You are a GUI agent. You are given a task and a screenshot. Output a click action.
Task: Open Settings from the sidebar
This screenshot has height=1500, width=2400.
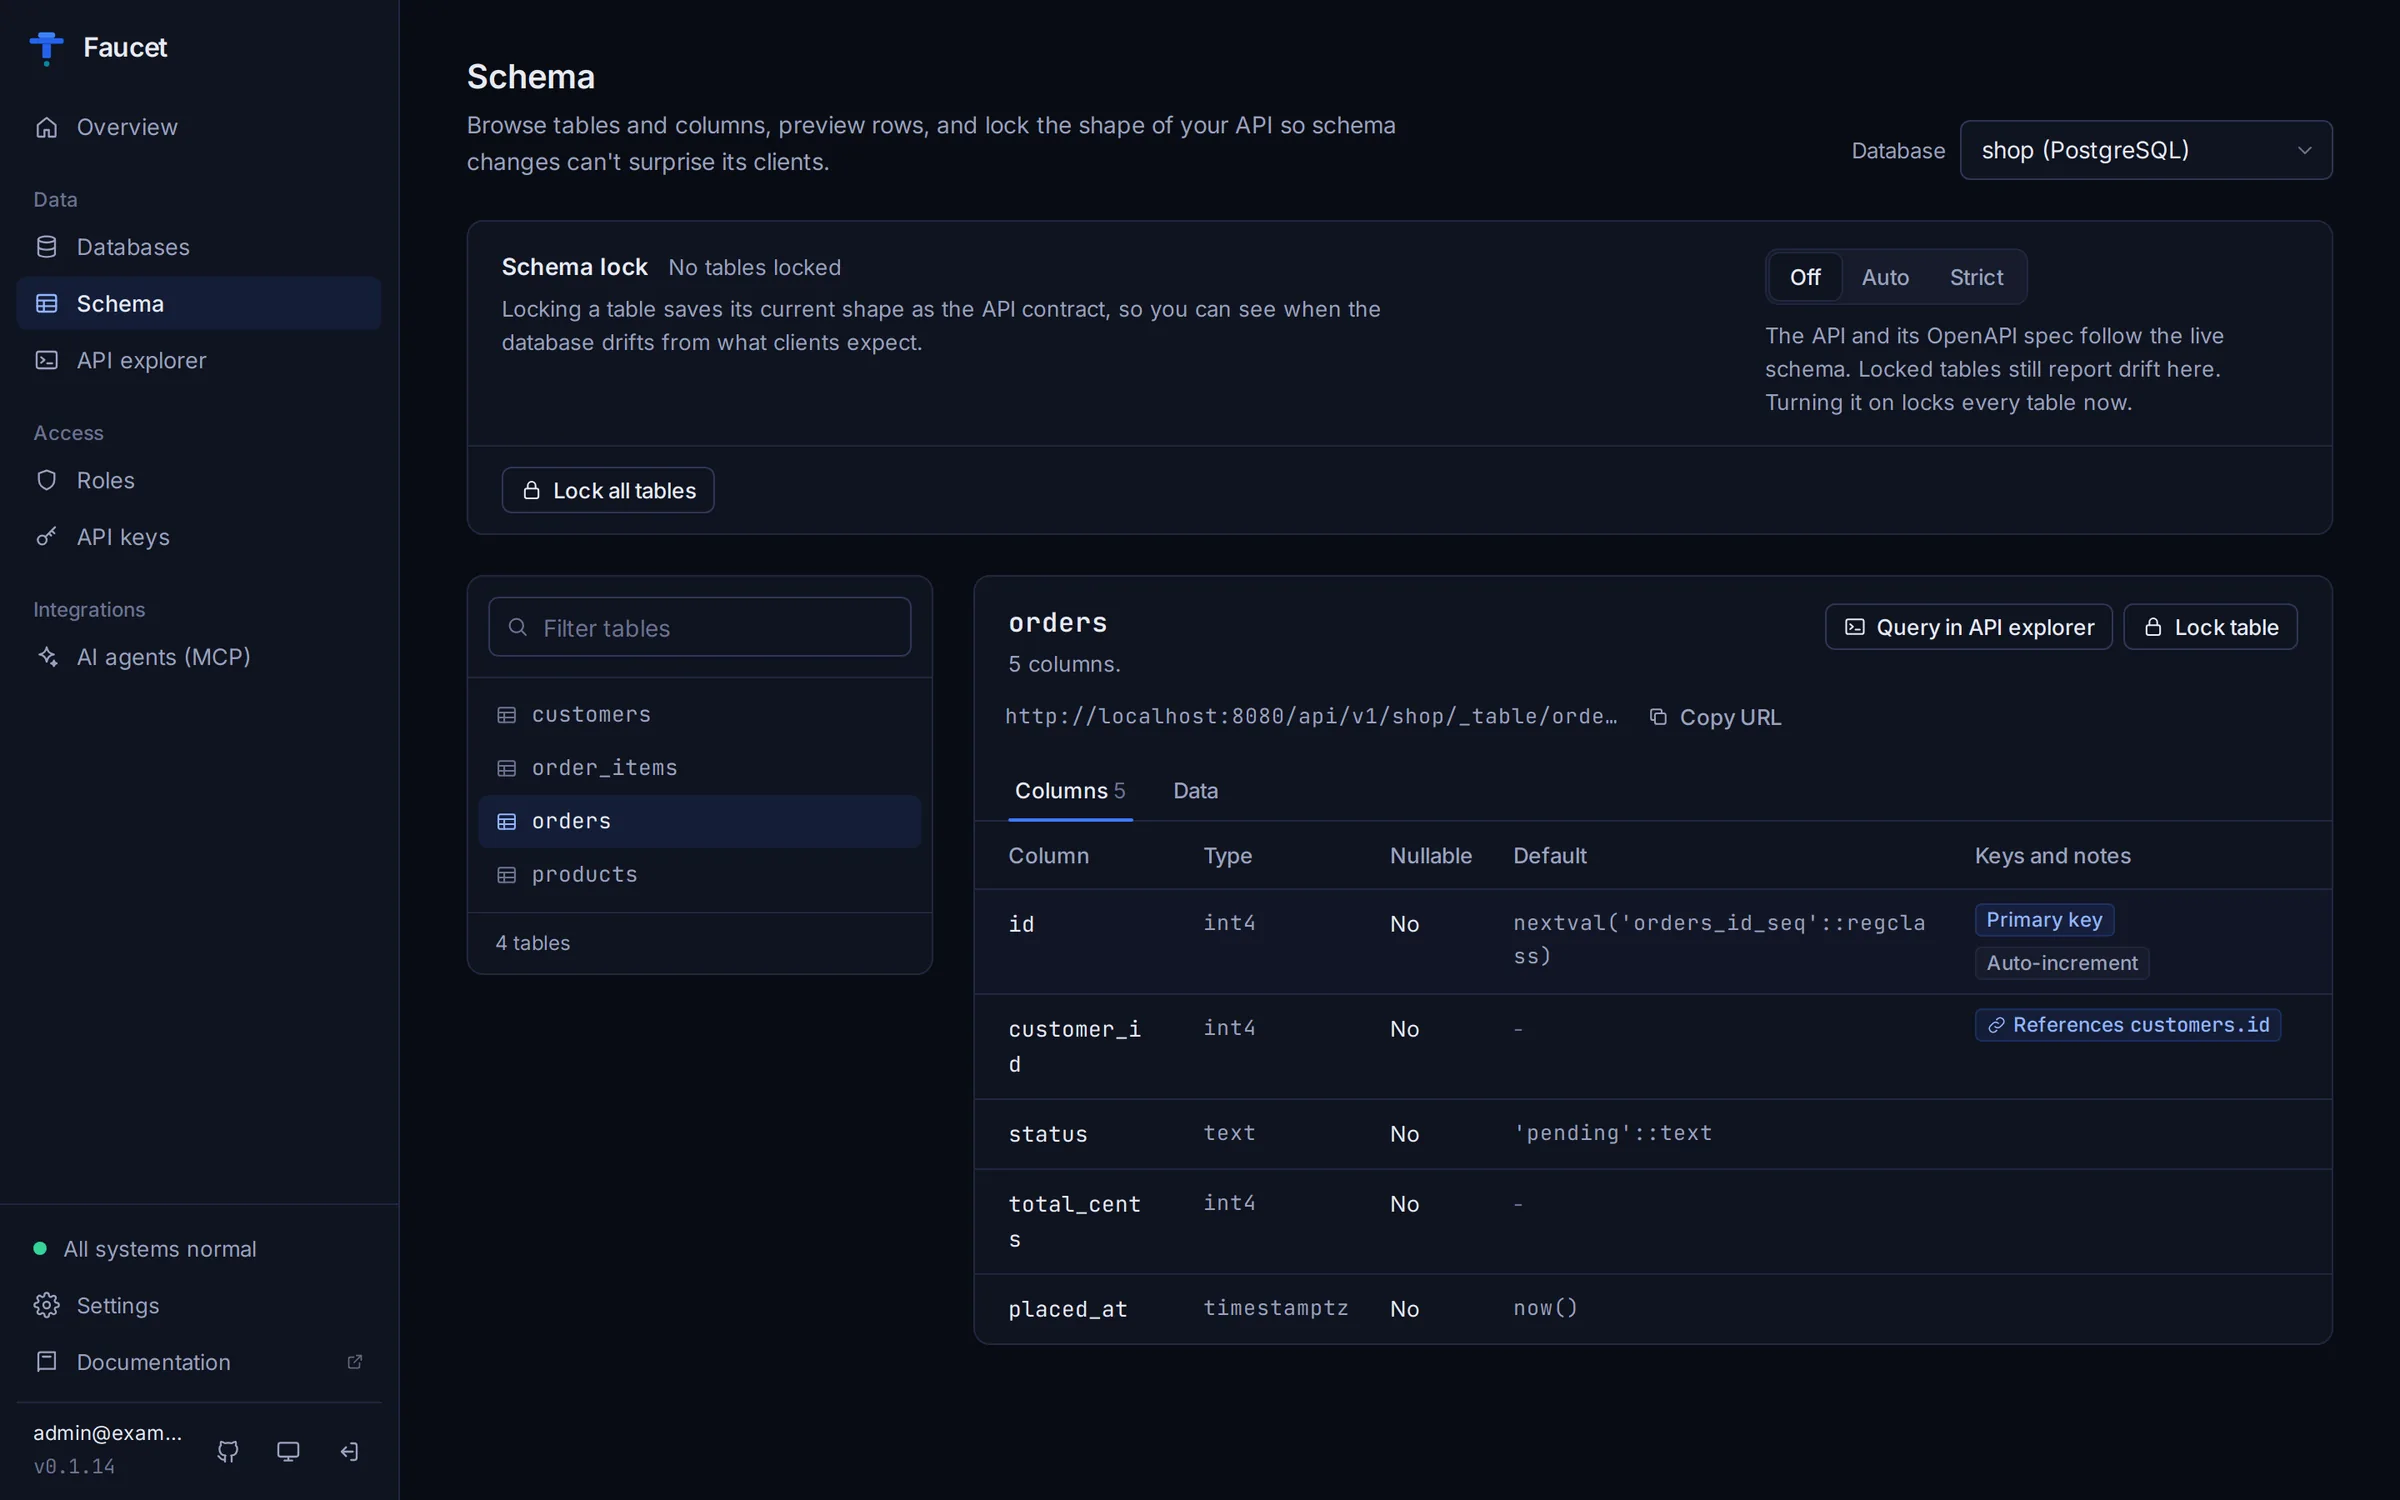point(199,1305)
